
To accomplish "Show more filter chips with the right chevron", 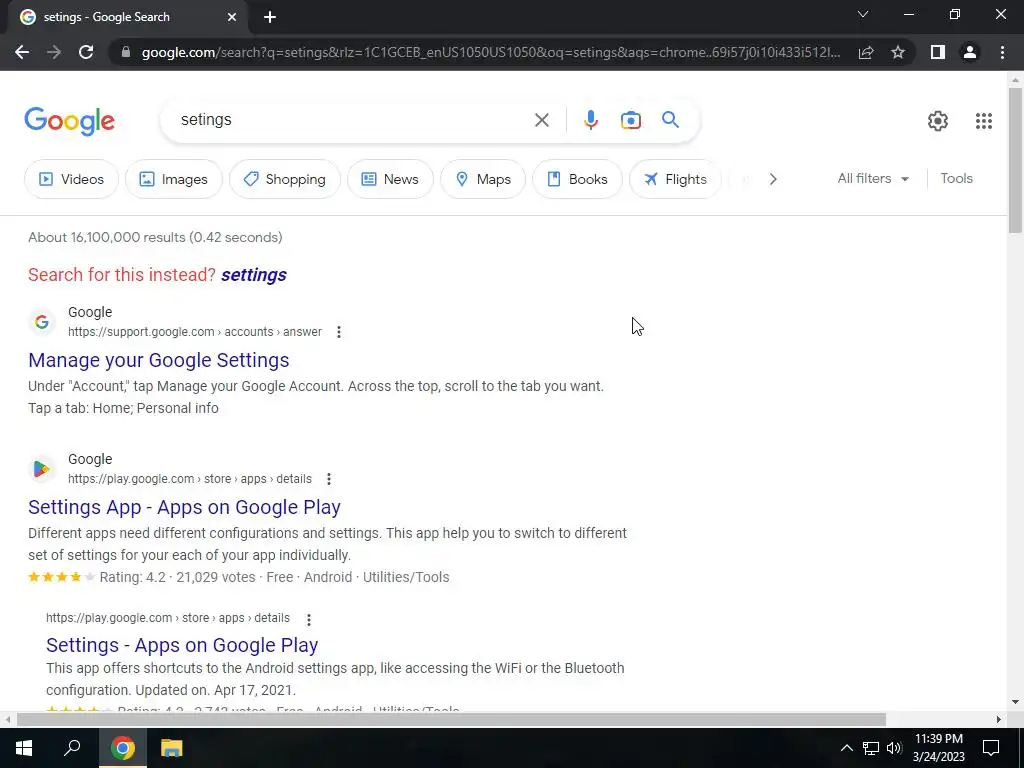I will click(773, 179).
